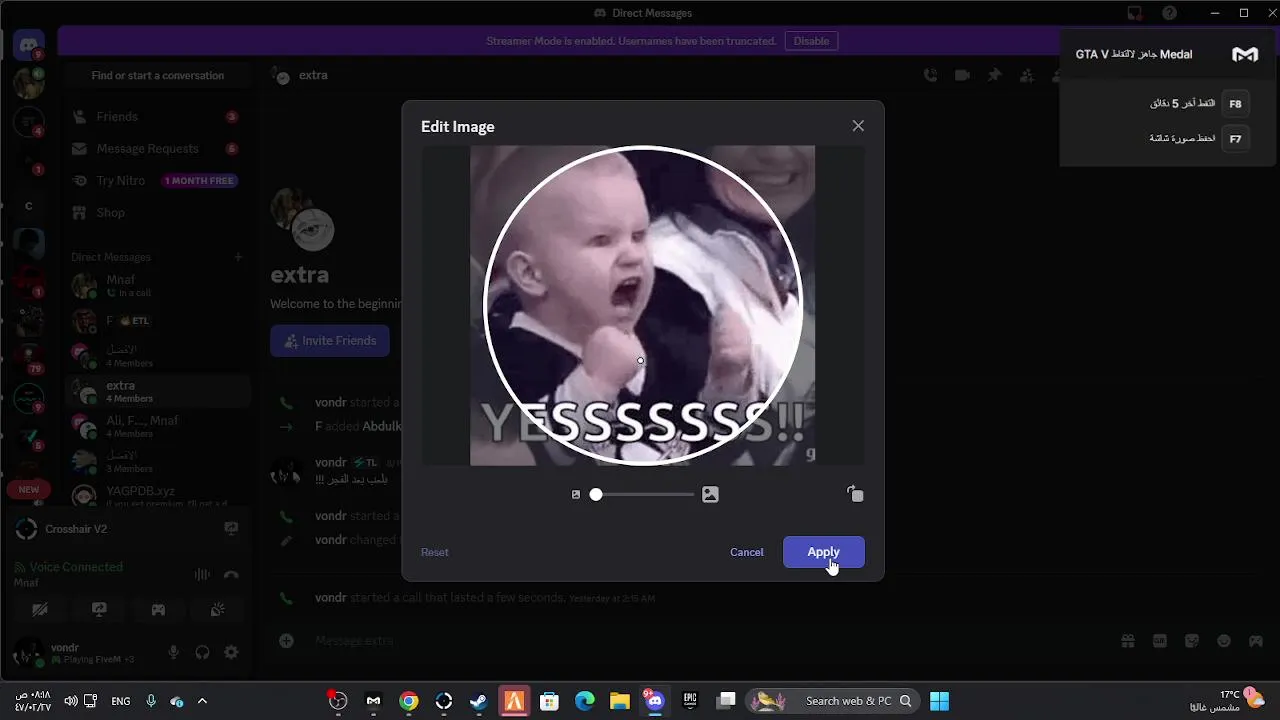Open the Ali, F..., Mnaf group chat
Image resolution: width=1280 pixels, height=720 pixels.
coord(157,426)
